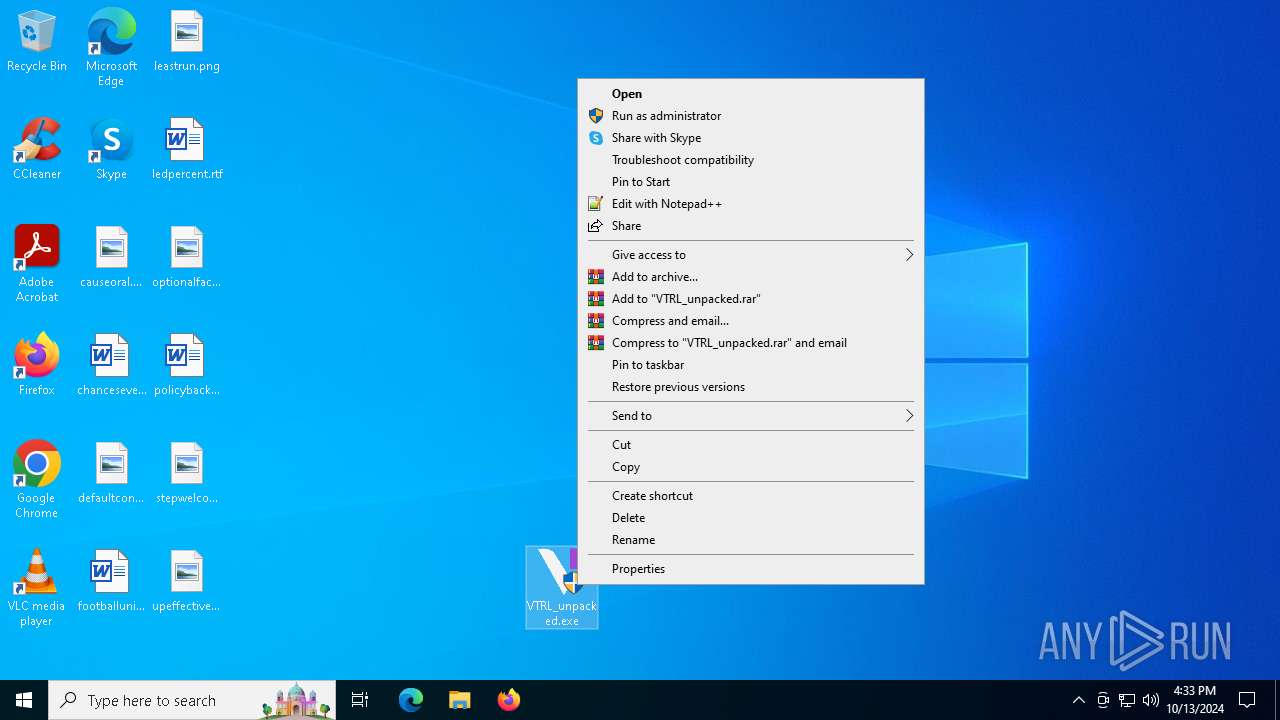The height and width of the screenshot is (720, 1280).
Task: Choose Copy in the context menu
Action: point(751,467)
